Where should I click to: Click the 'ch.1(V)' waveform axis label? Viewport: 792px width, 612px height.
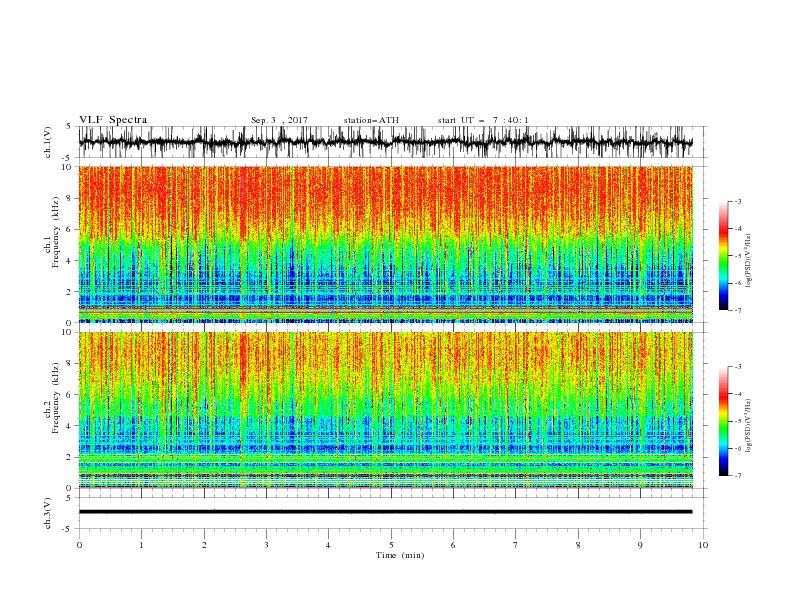click(48, 142)
